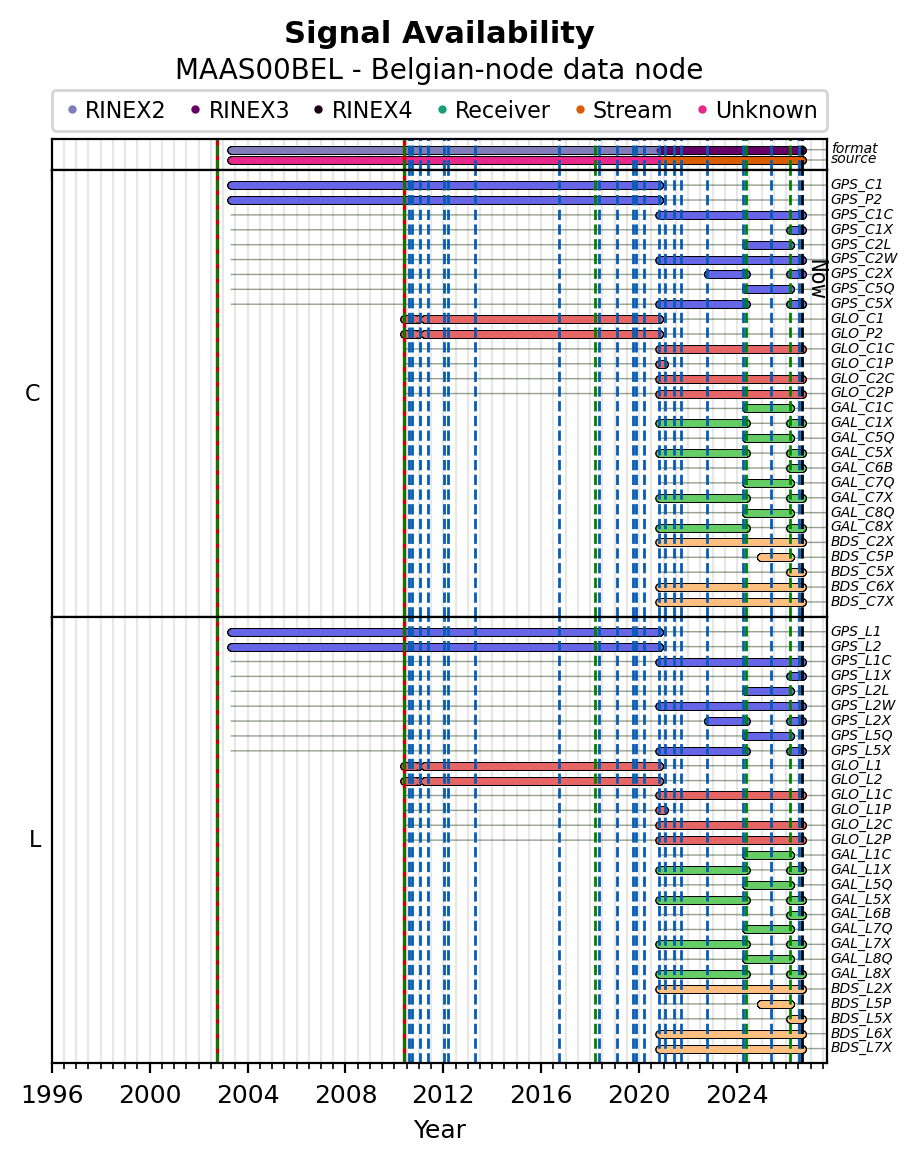The image size is (918, 1162).
Task: Click the GPS_C1 row label
Action: pos(857,185)
